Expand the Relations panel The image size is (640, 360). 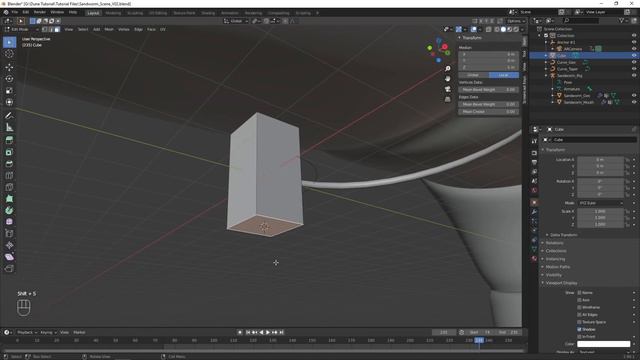554,243
